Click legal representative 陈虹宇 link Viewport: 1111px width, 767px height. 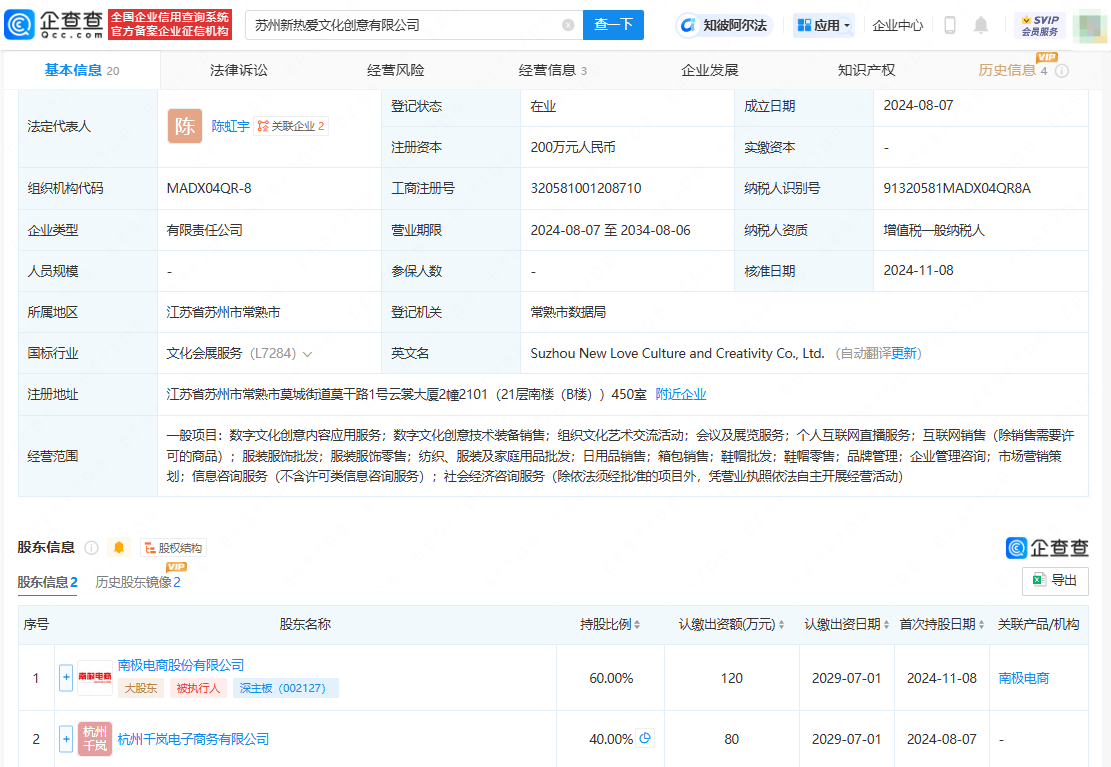click(x=231, y=126)
